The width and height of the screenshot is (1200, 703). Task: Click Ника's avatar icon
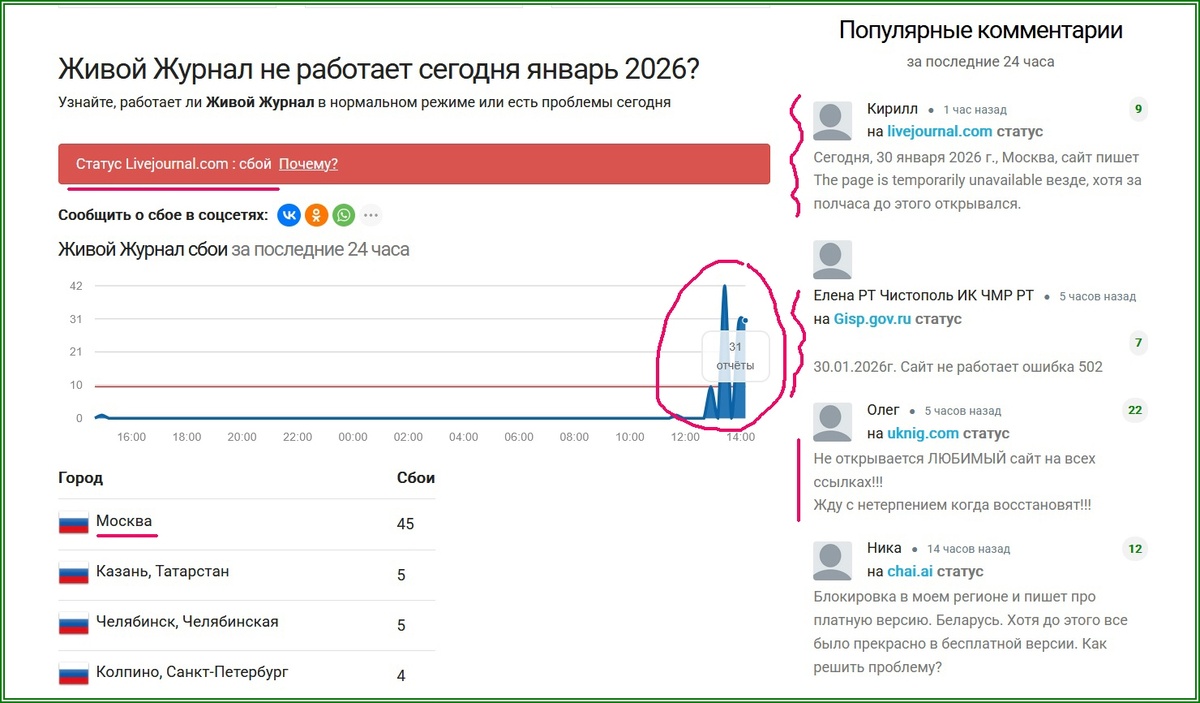[831, 559]
